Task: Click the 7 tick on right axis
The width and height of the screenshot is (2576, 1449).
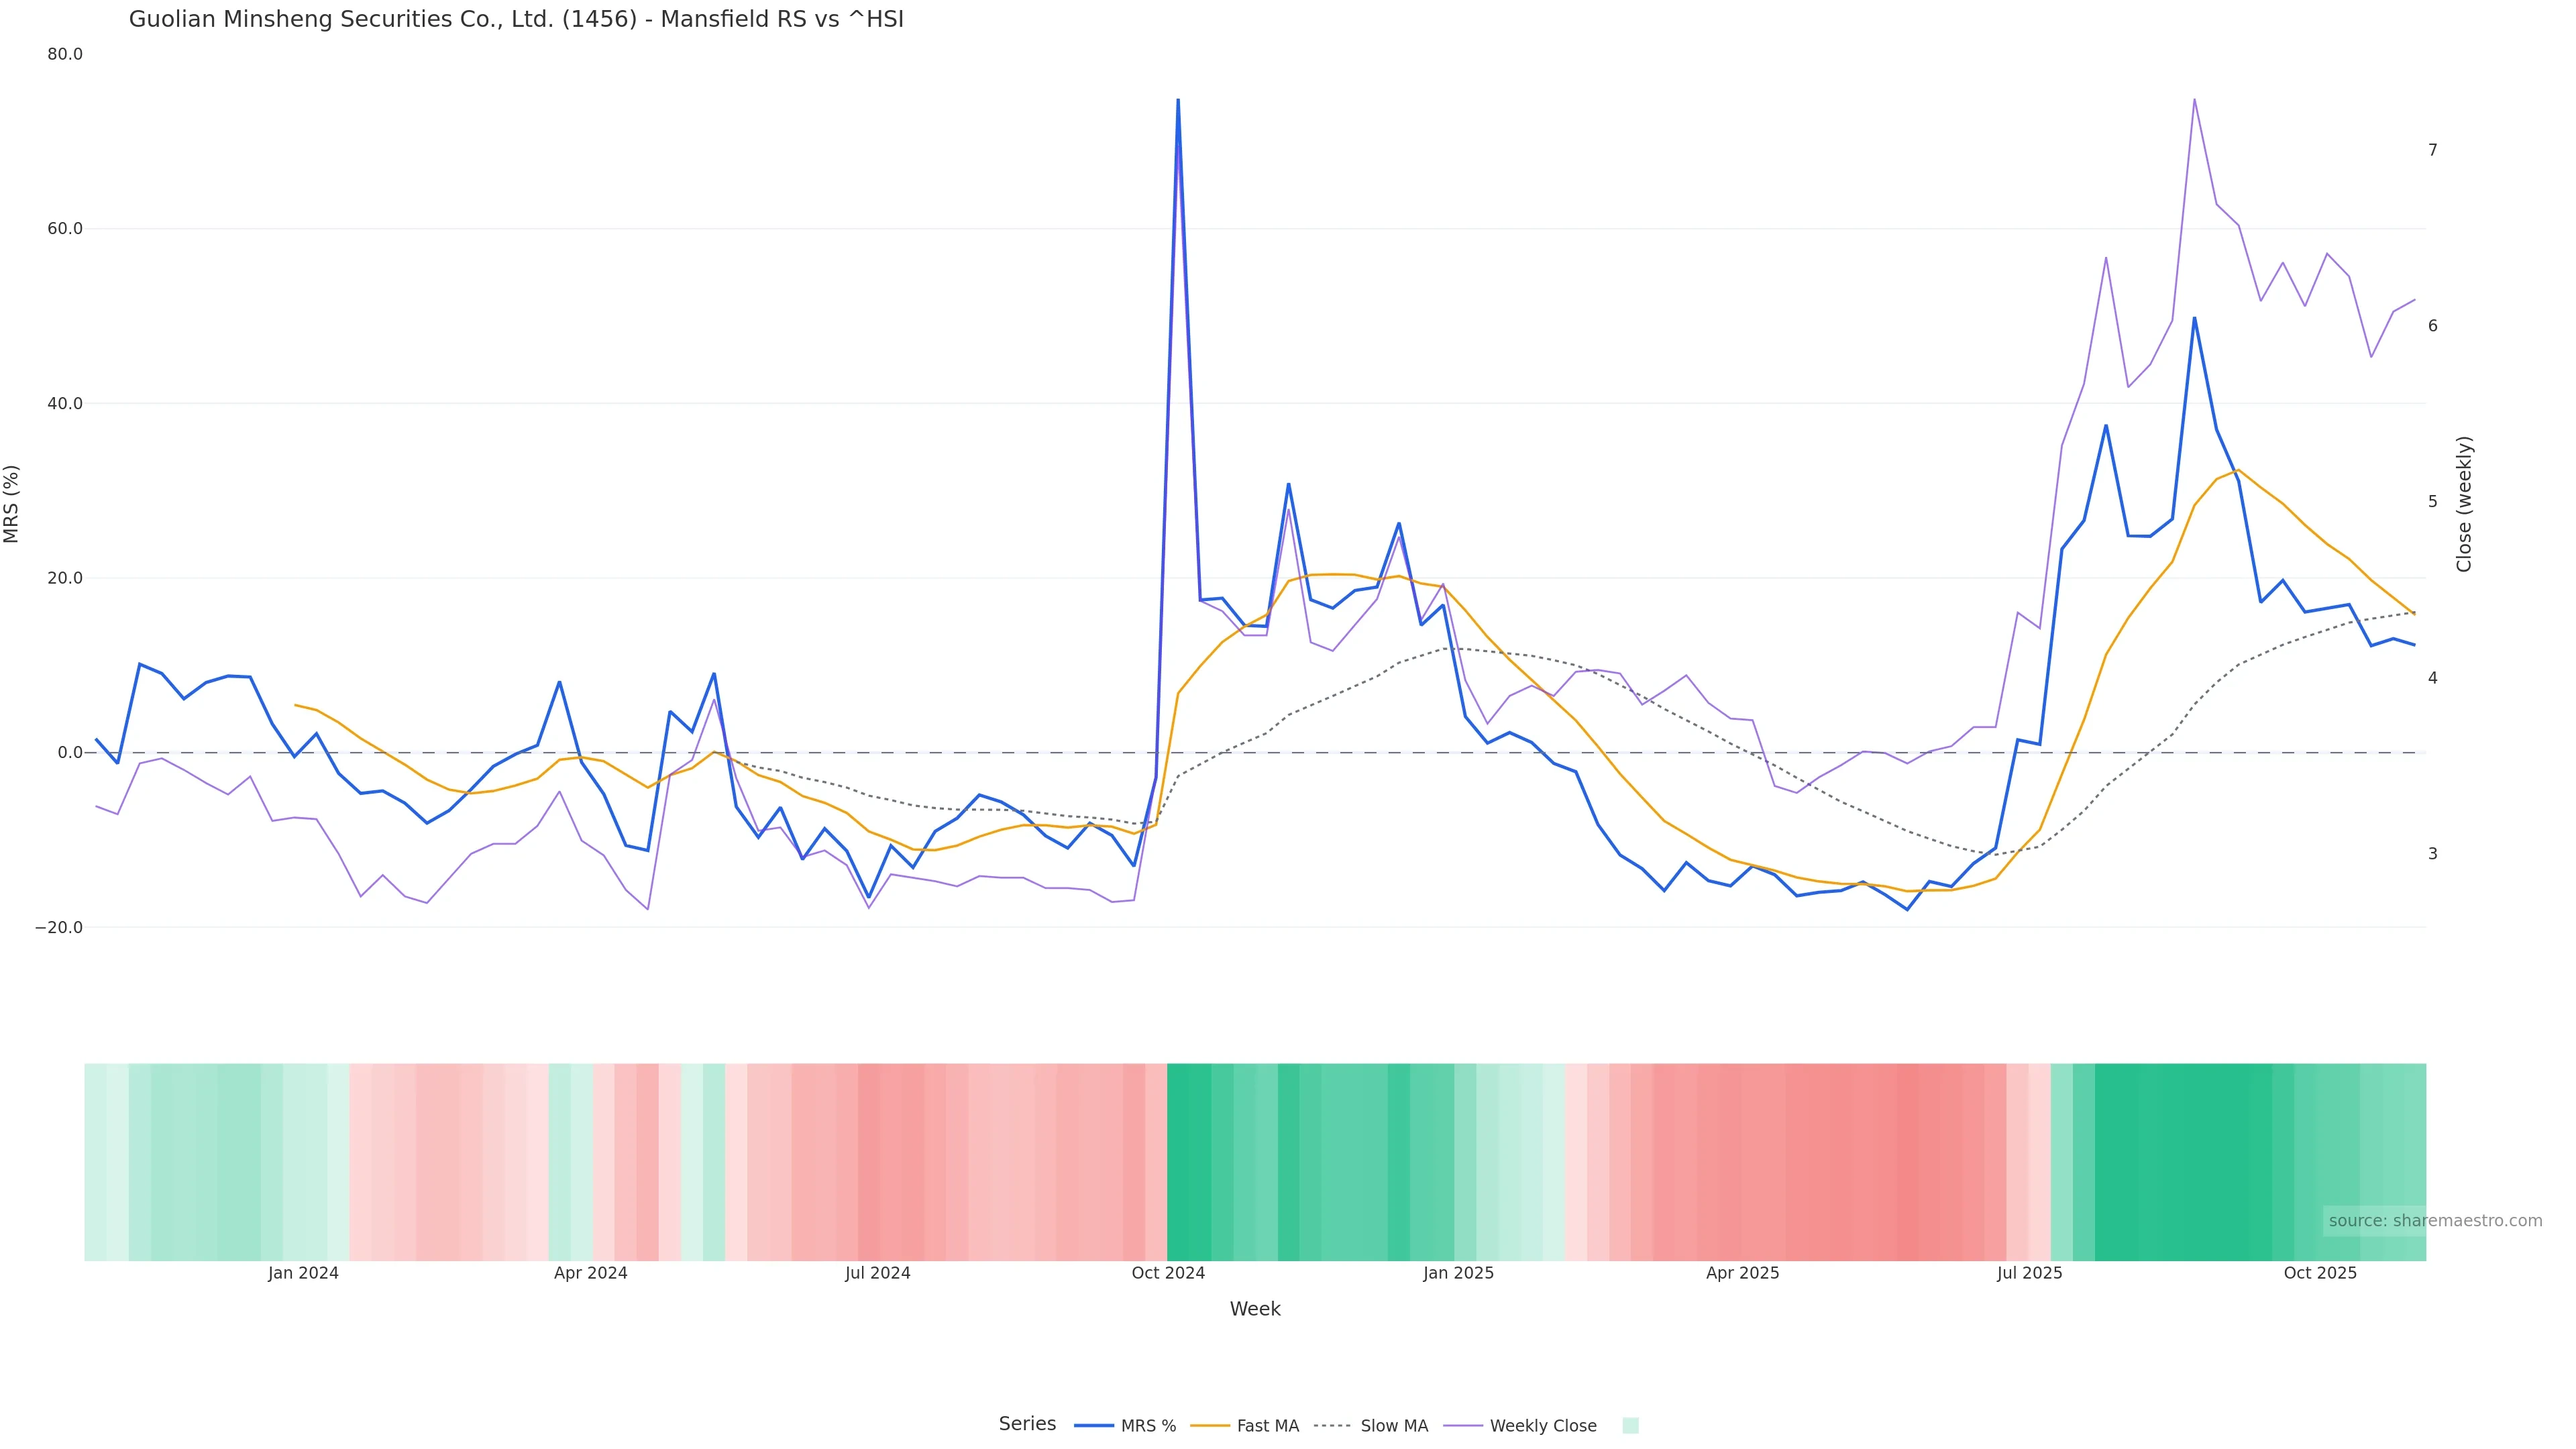Action: tap(2432, 150)
